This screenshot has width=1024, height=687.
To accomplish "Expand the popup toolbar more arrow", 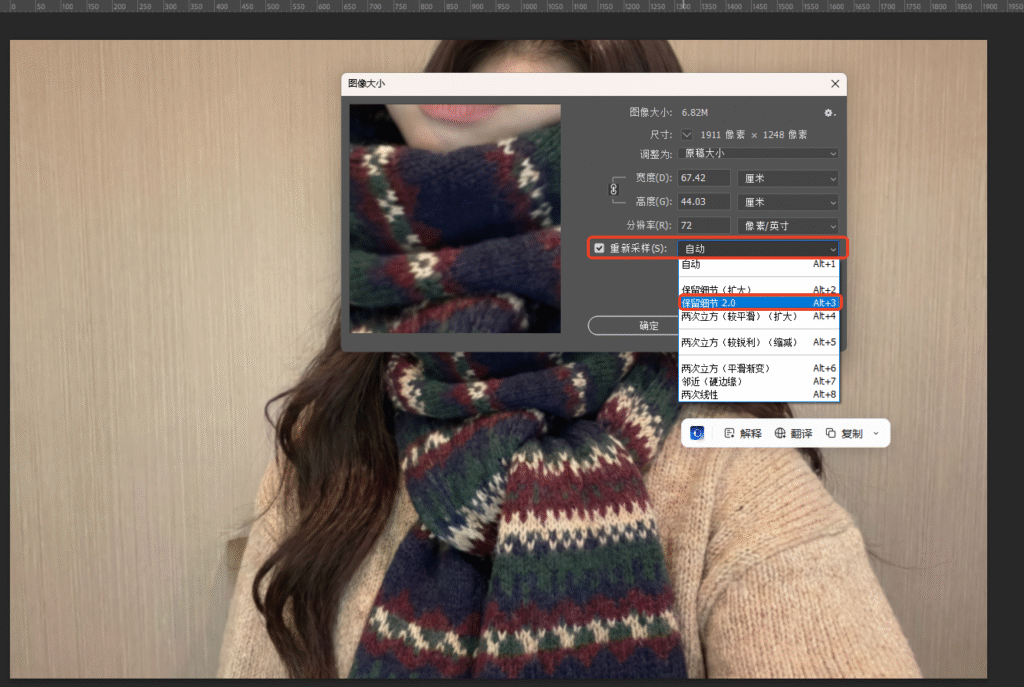I will (x=876, y=433).
